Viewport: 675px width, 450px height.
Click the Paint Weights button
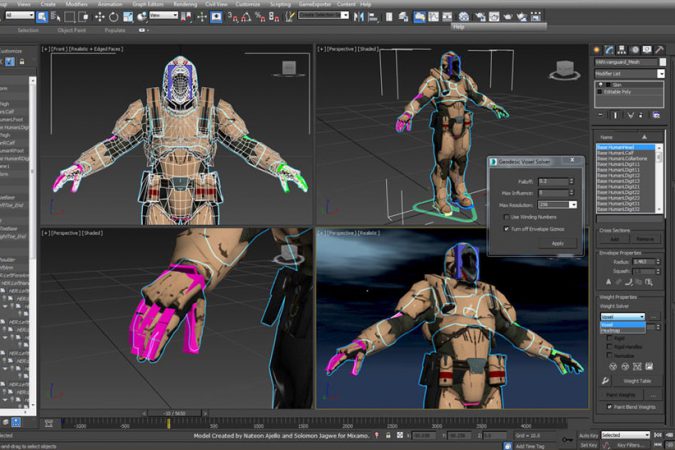point(621,394)
